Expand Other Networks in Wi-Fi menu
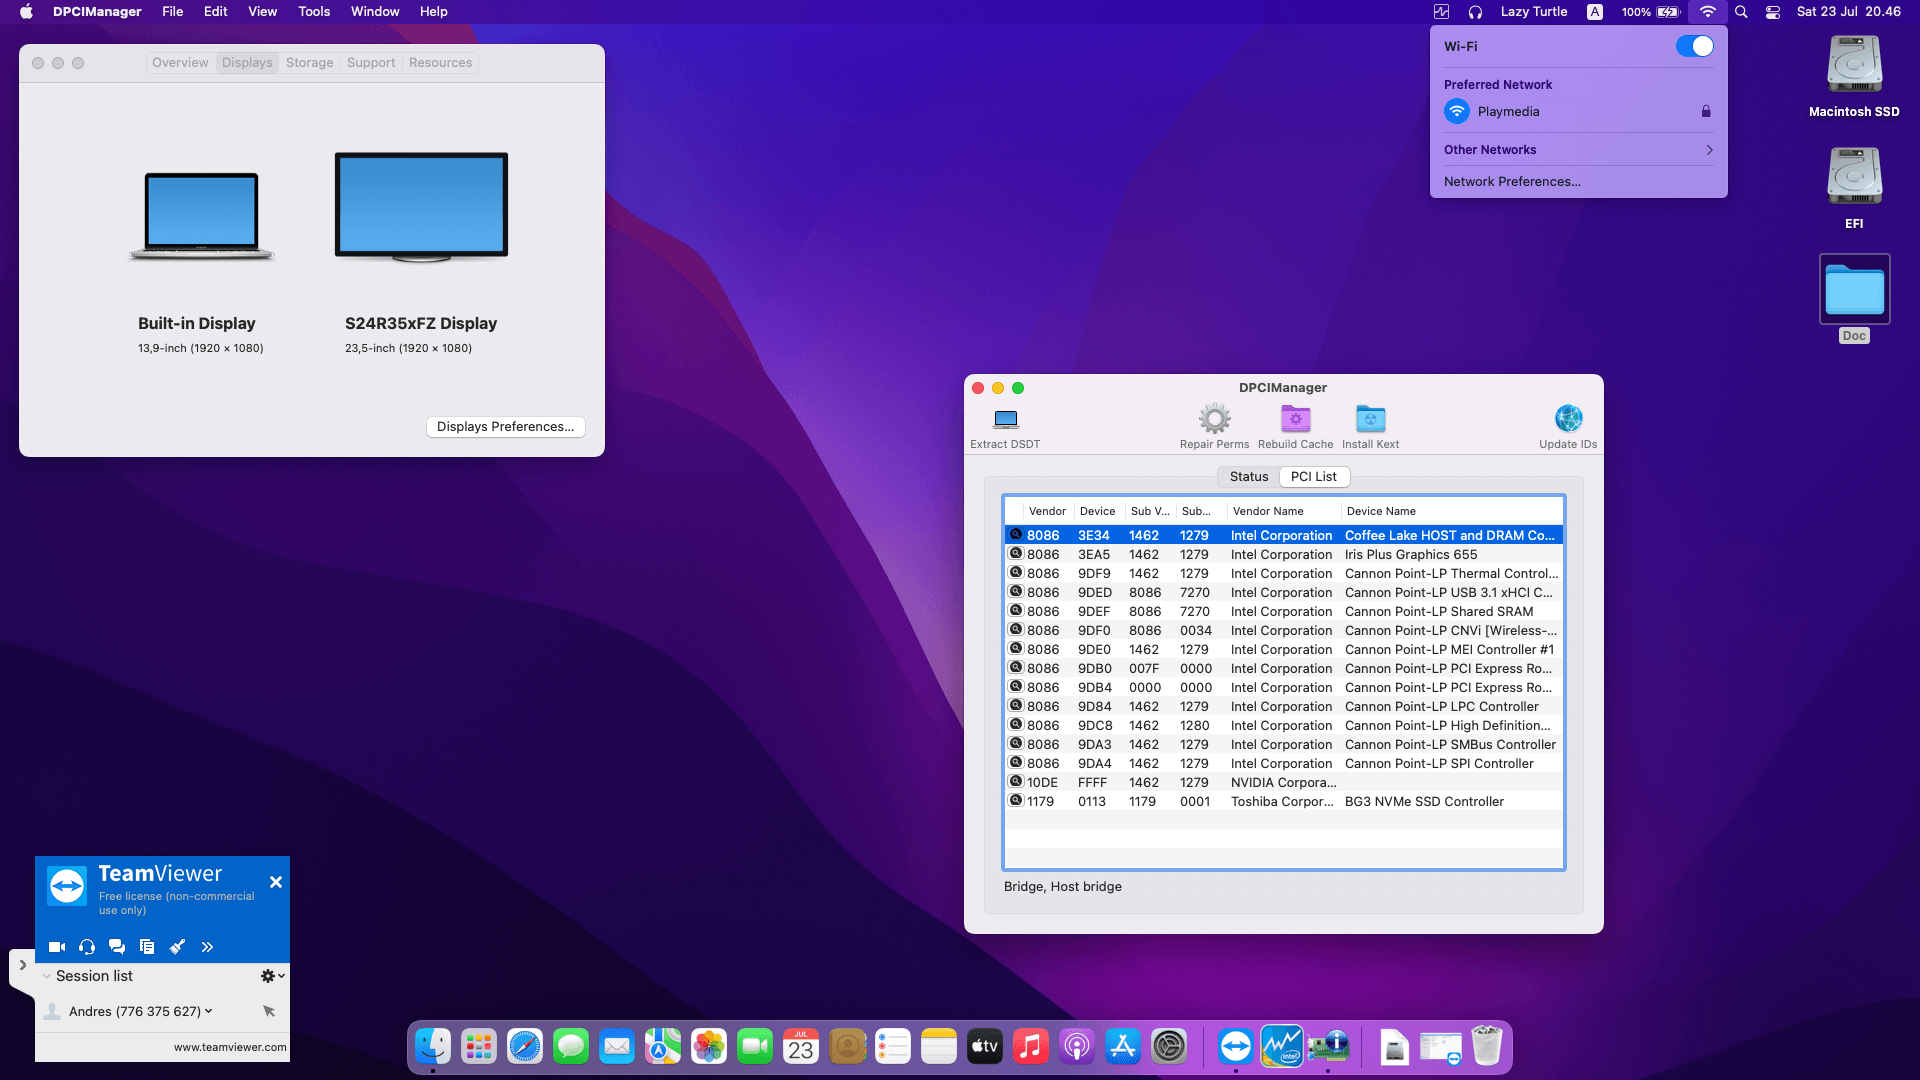This screenshot has height=1080, width=1920. pyautogui.click(x=1578, y=149)
